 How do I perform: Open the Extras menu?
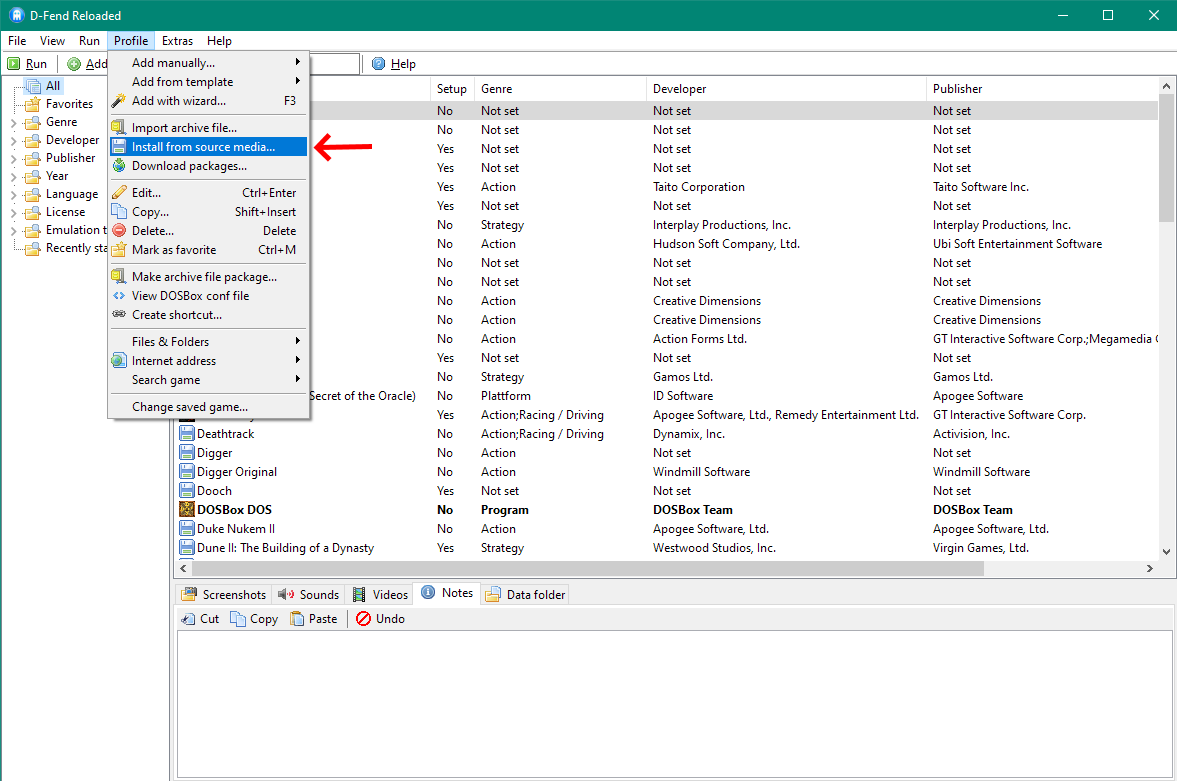coord(177,41)
